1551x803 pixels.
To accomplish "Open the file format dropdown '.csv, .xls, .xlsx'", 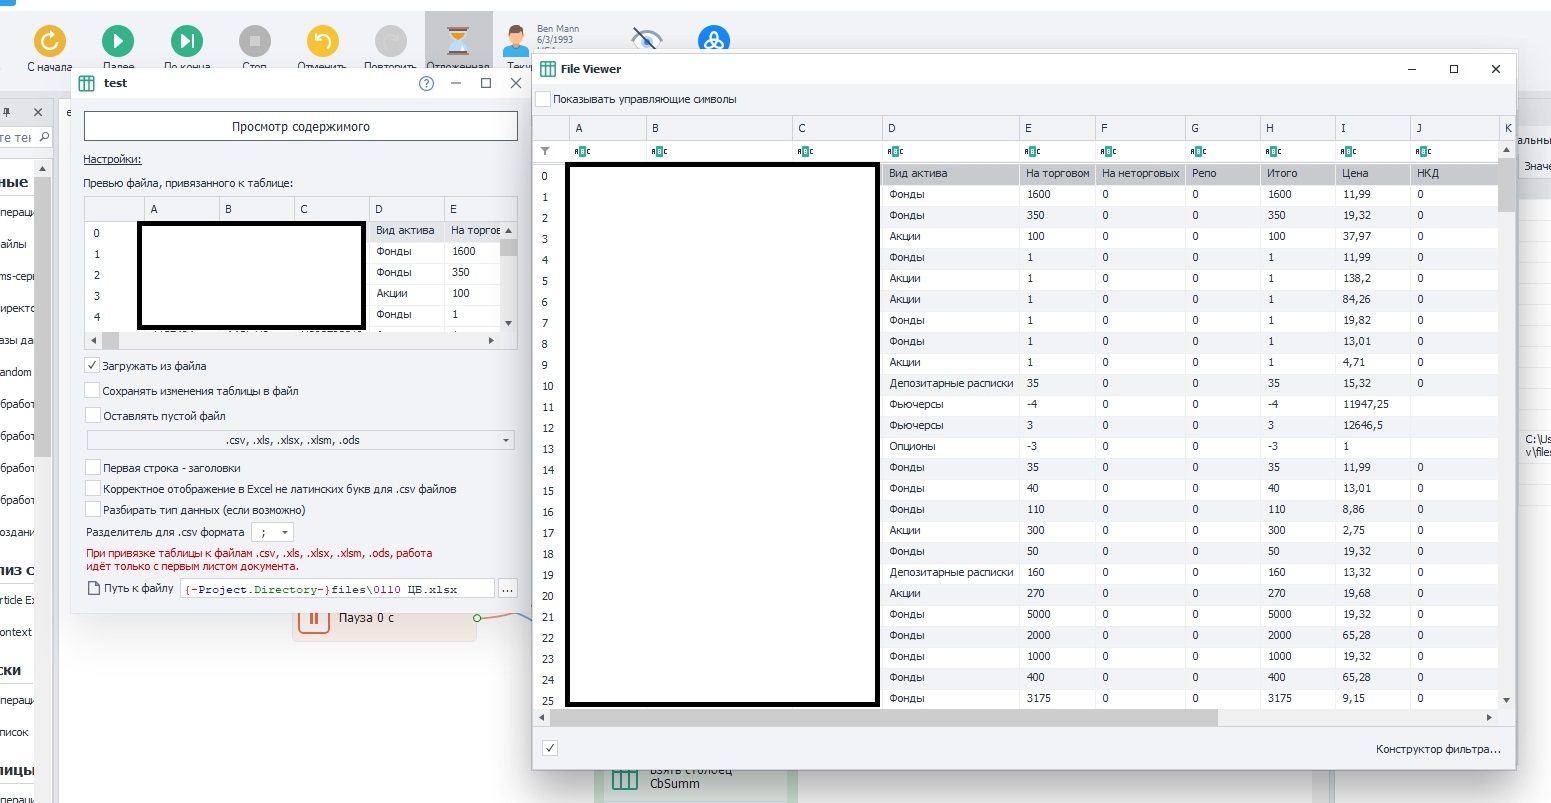I will 300,440.
